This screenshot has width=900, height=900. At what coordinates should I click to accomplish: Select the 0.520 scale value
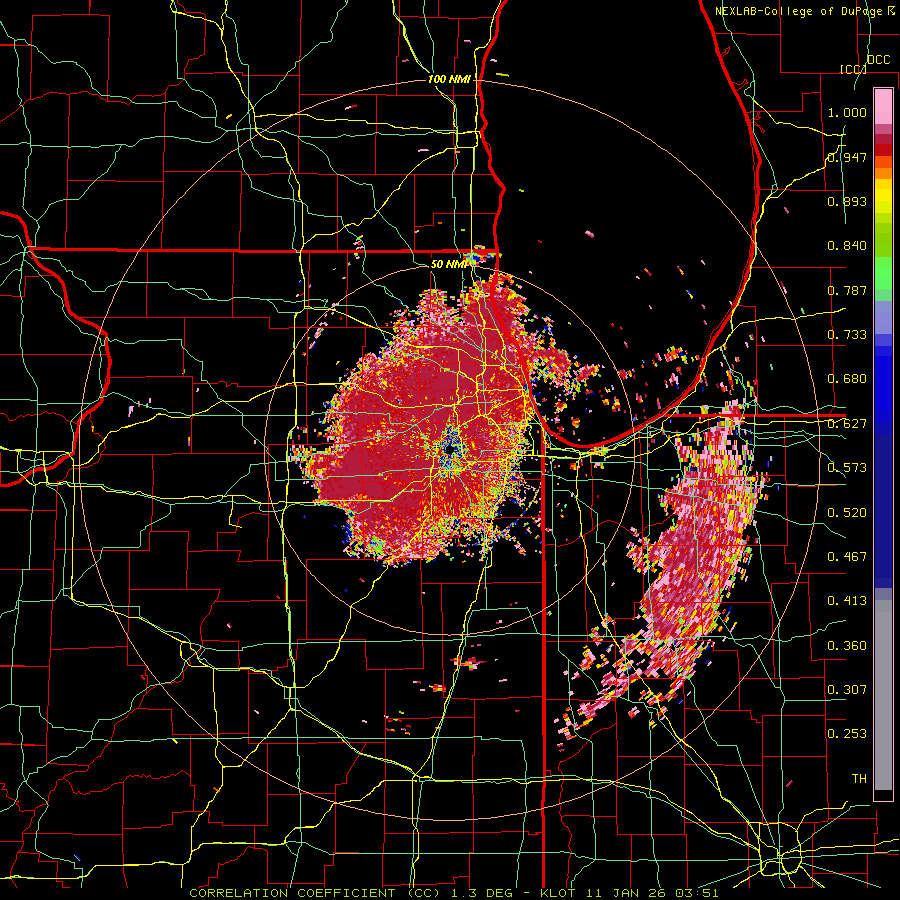pyautogui.click(x=847, y=512)
